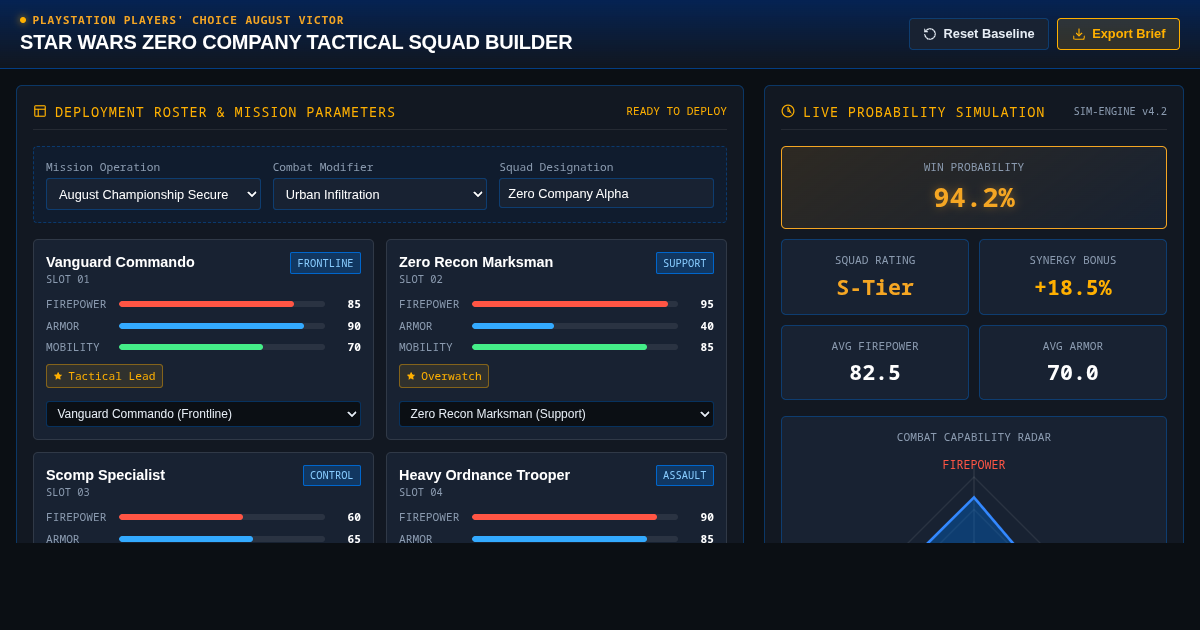Click the Zero Recon Marksman card title

[x=476, y=262]
